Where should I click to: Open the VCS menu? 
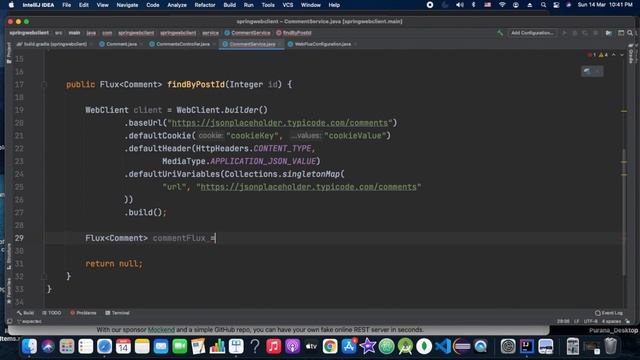click(288, 5)
